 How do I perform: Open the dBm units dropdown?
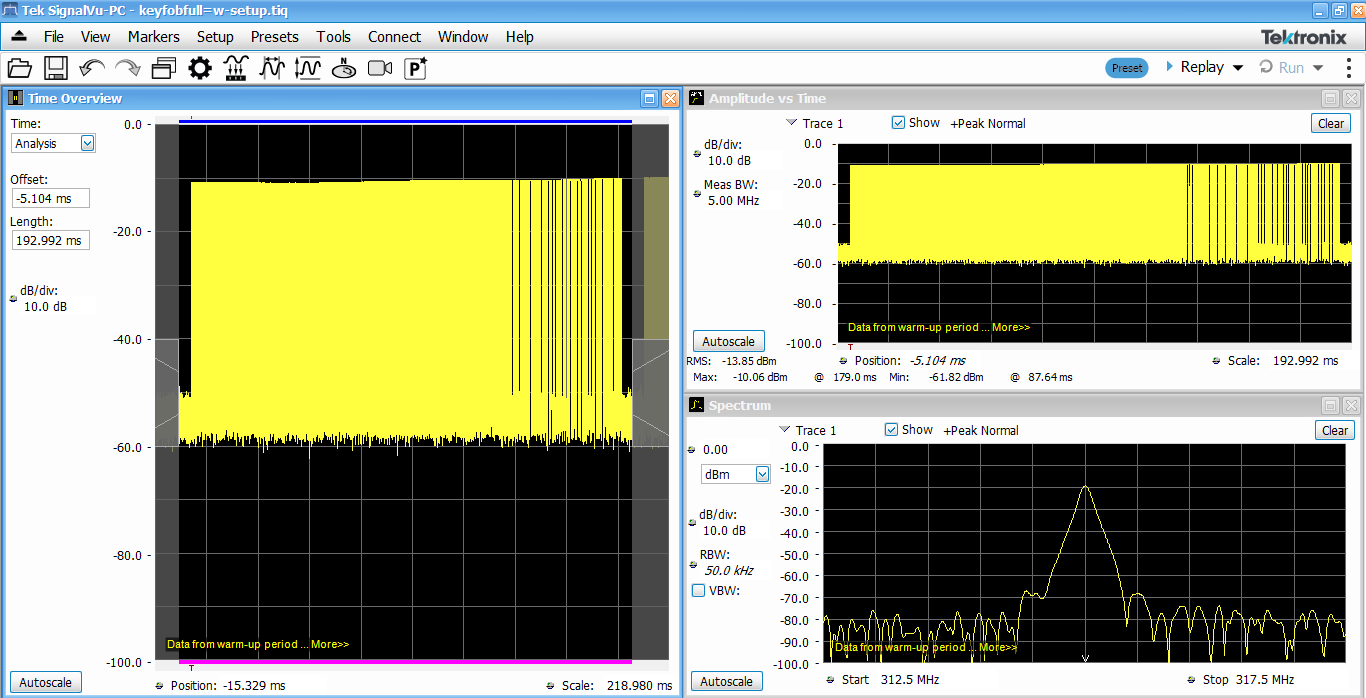(x=762, y=474)
